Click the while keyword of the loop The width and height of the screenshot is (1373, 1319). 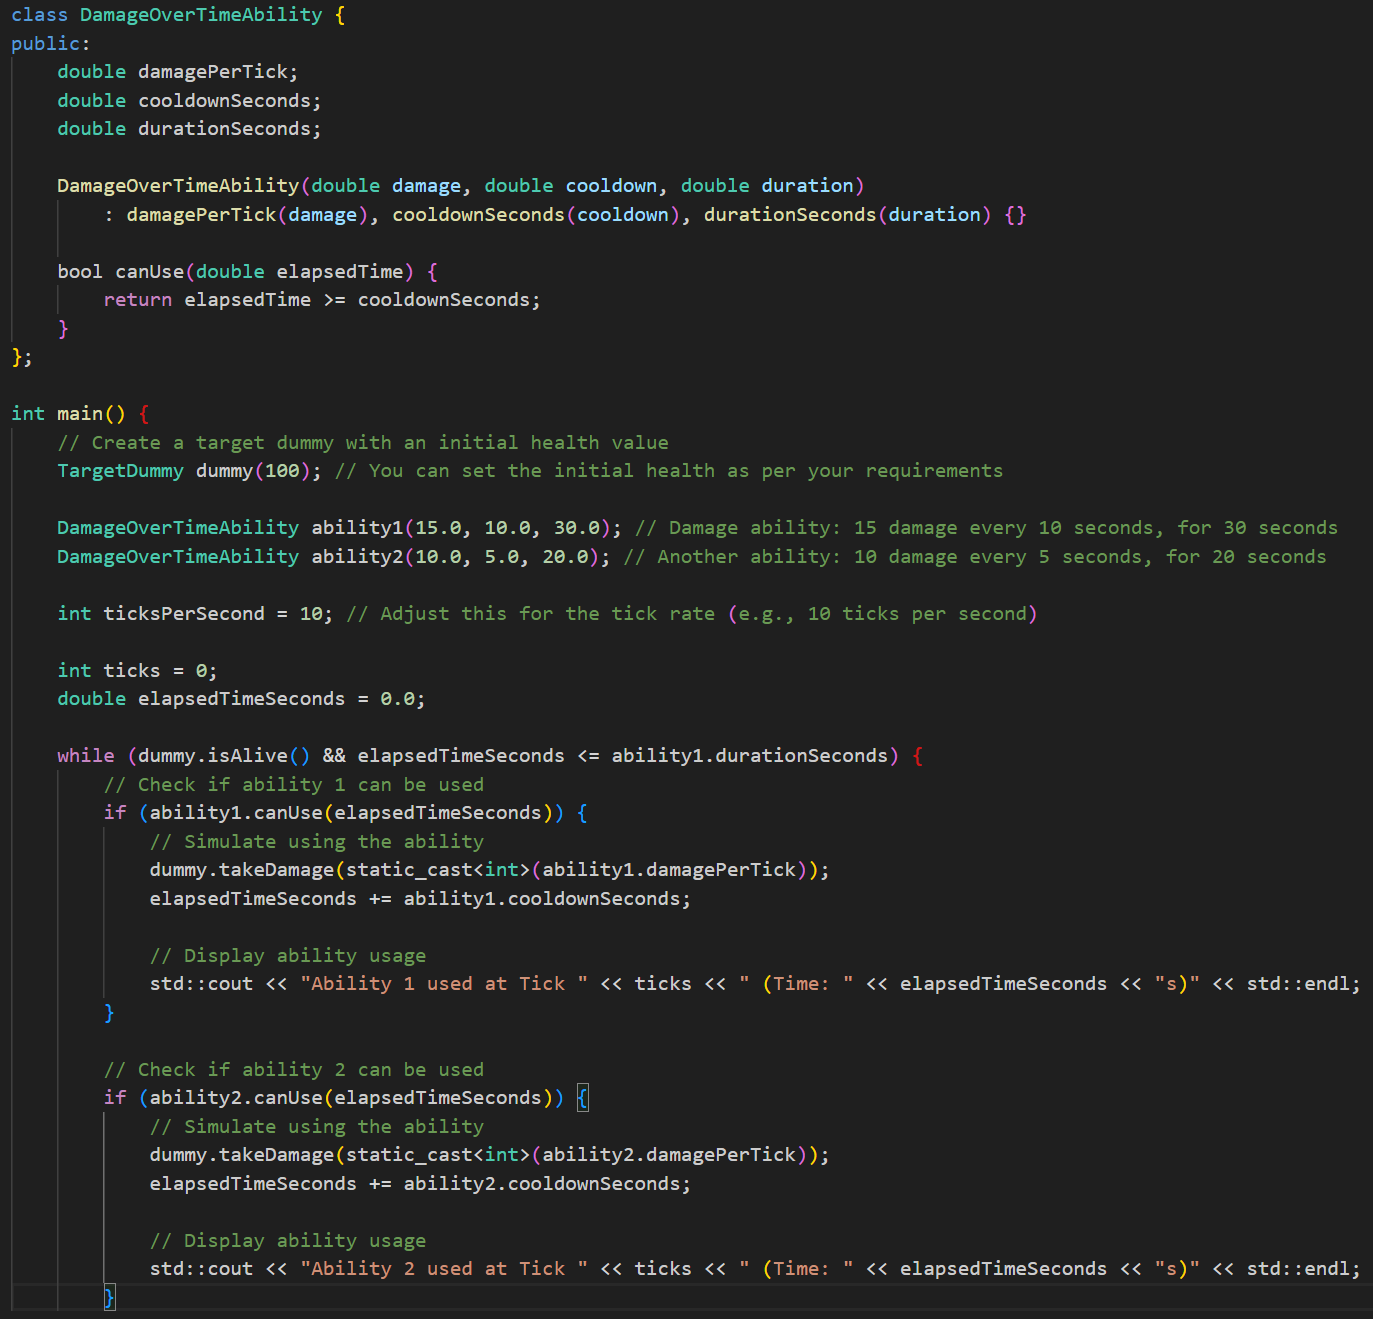85,756
